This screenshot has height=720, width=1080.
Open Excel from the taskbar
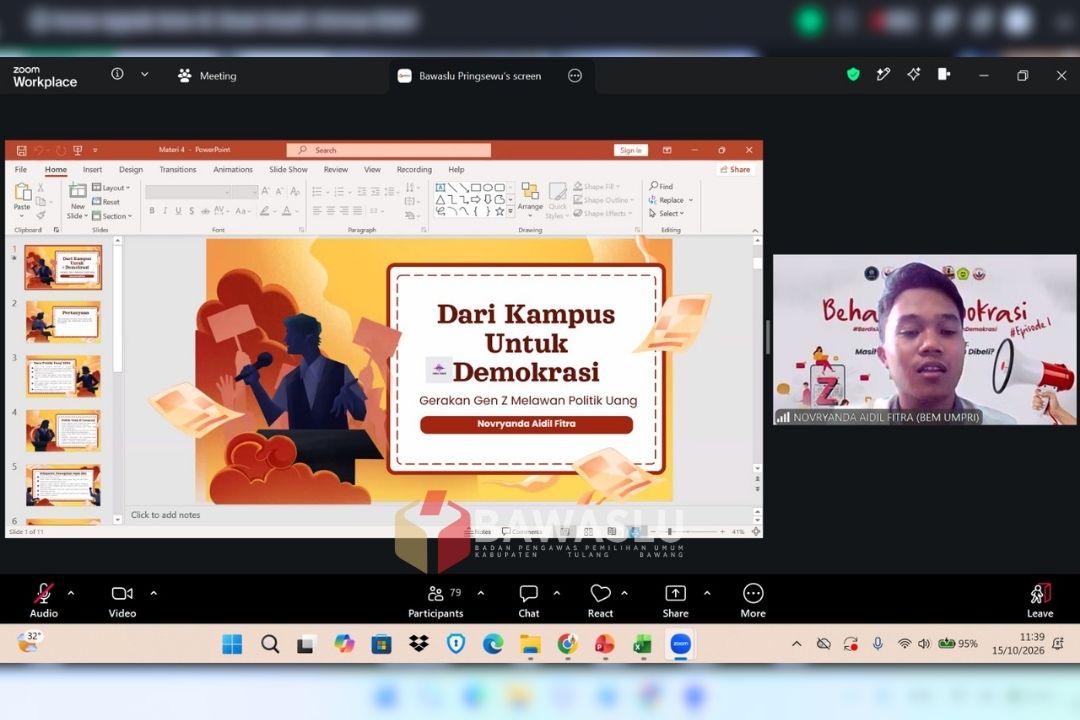tap(642, 644)
